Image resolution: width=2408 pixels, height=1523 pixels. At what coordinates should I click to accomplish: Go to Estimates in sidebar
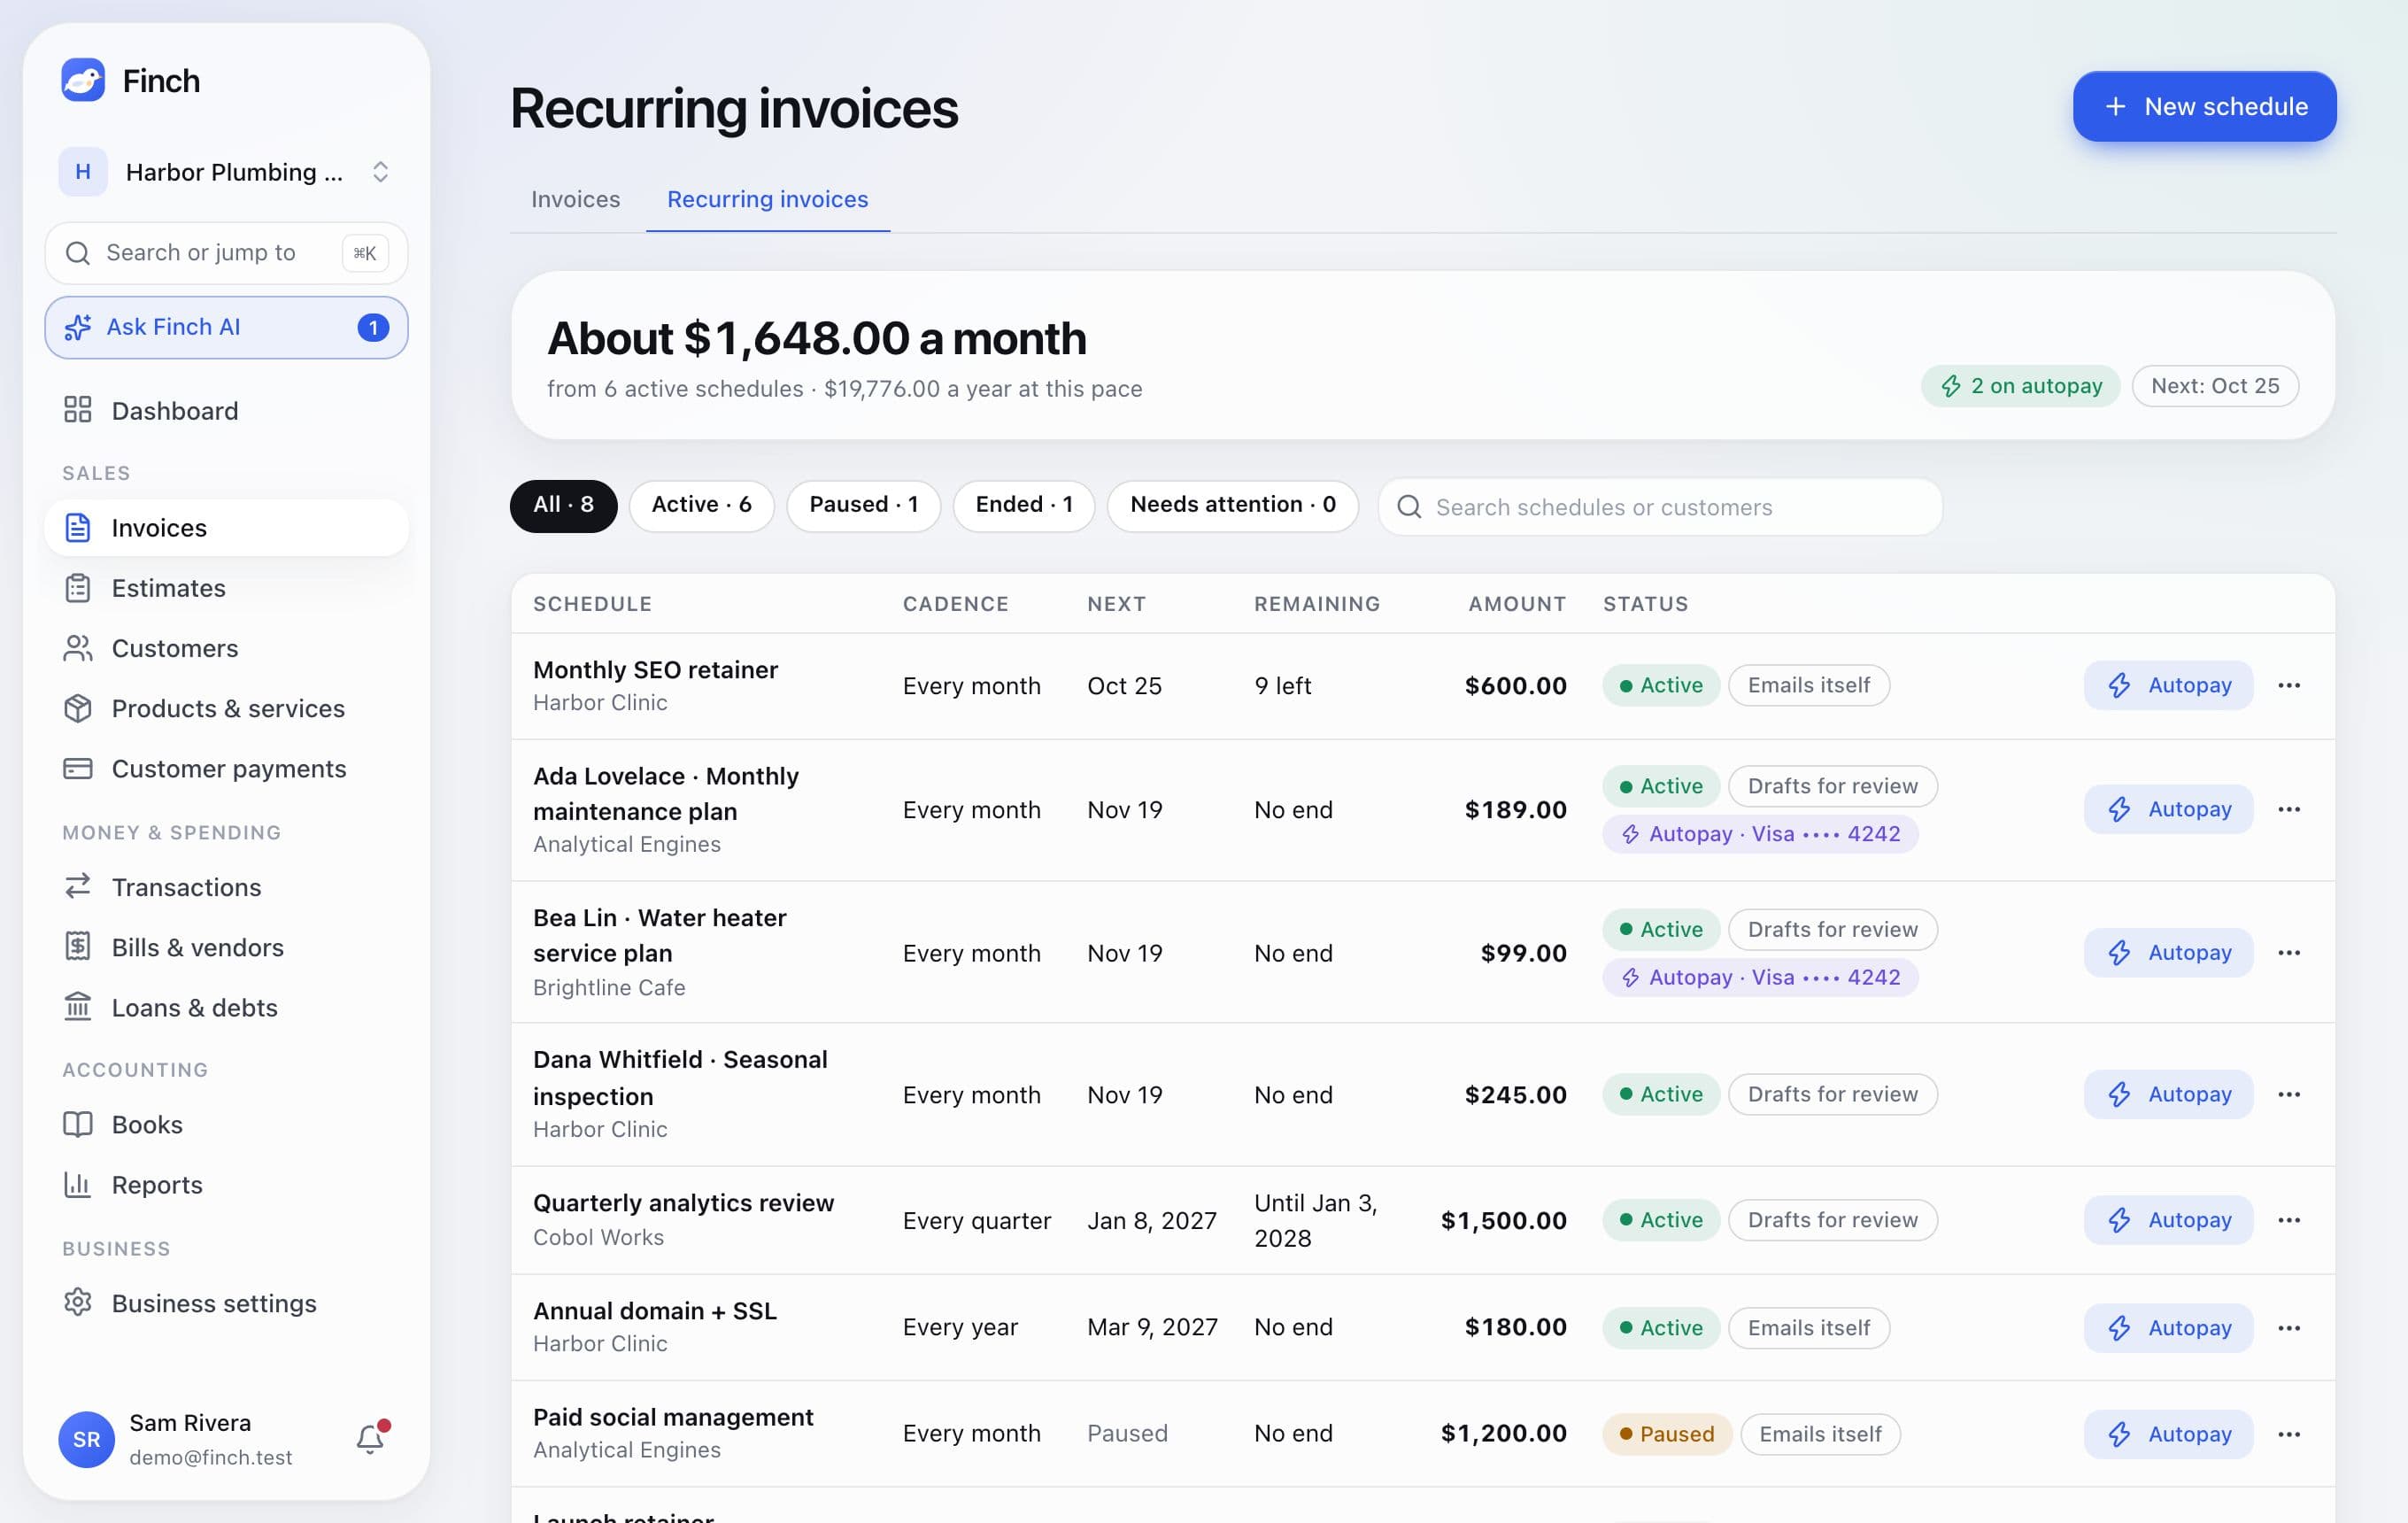(226, 588)
